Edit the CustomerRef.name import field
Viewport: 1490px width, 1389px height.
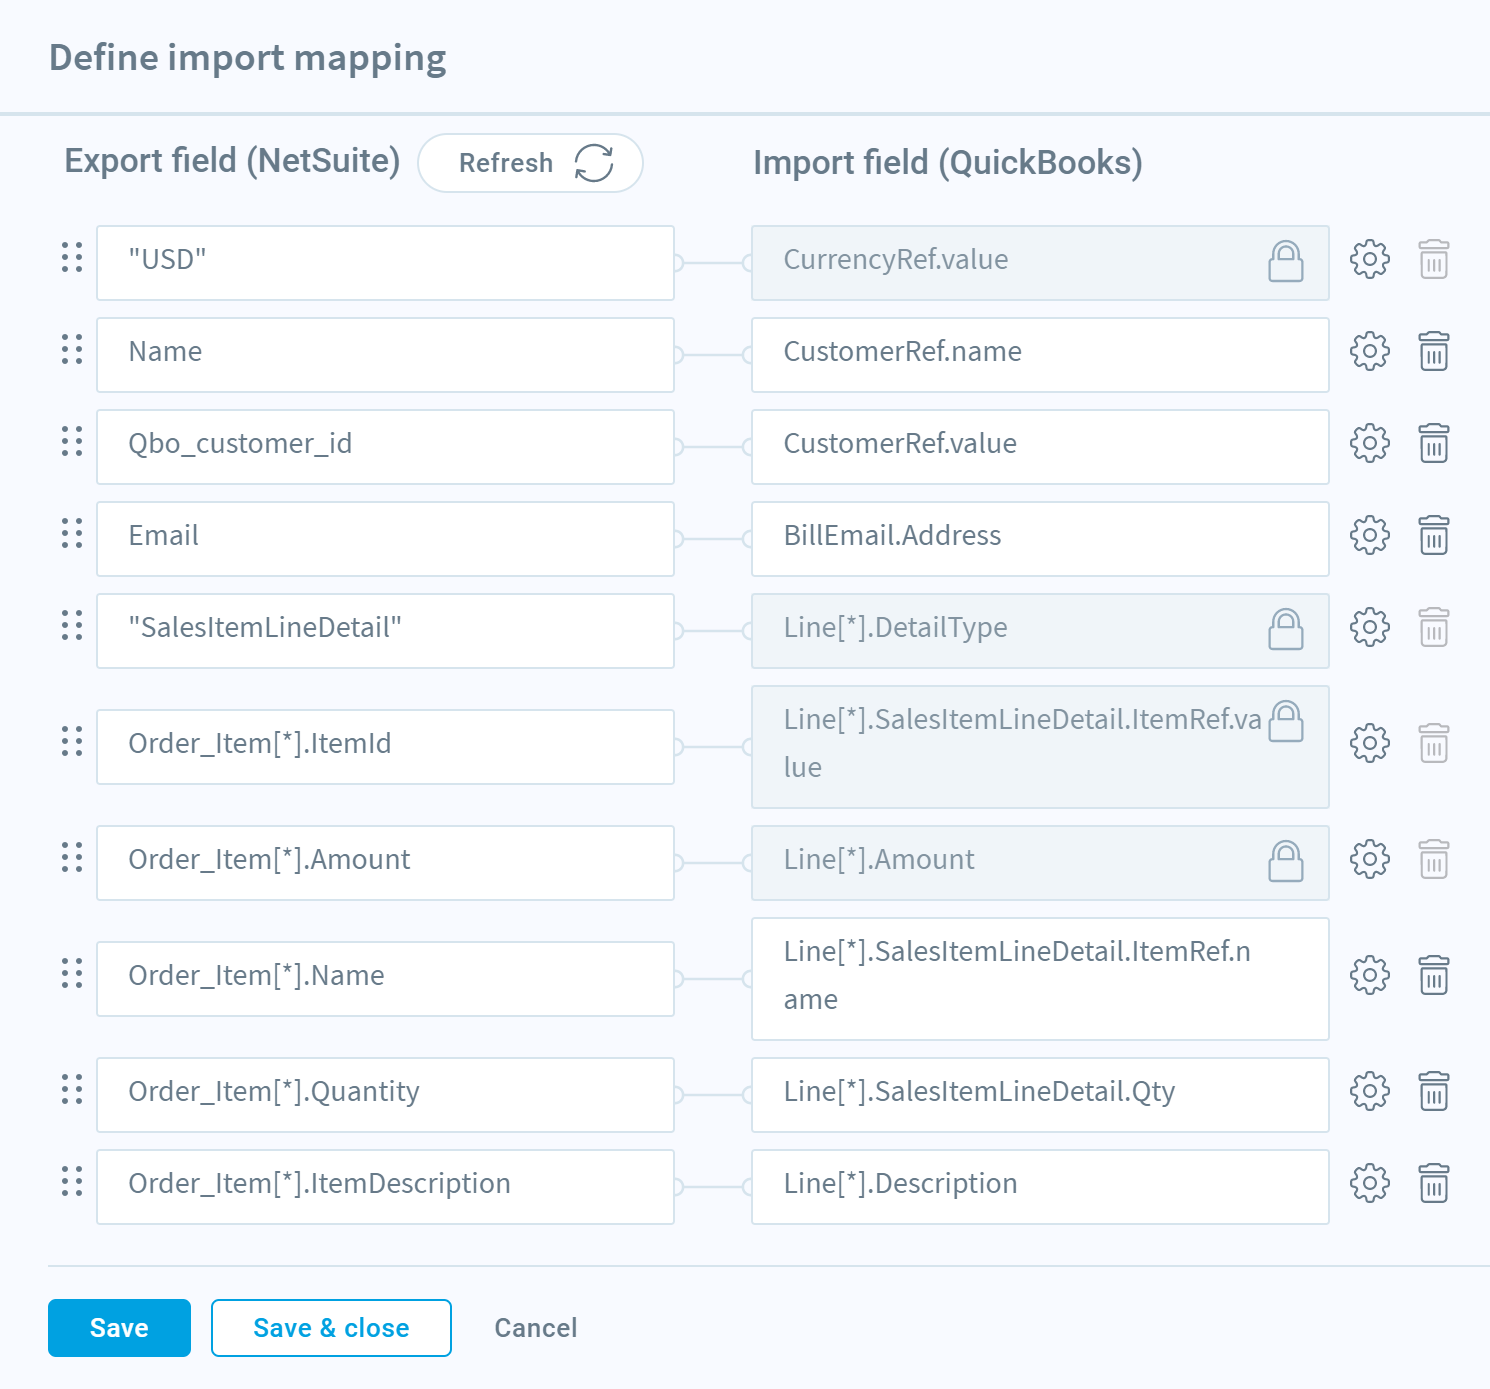(x=1040, y=355)
